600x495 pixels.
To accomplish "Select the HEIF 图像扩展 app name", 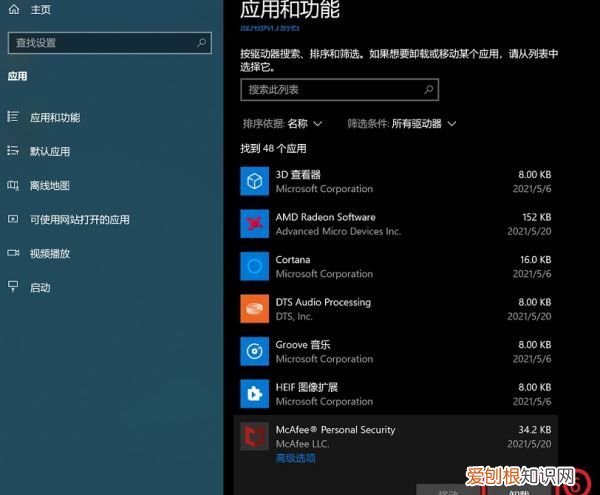I will (307, 387).
